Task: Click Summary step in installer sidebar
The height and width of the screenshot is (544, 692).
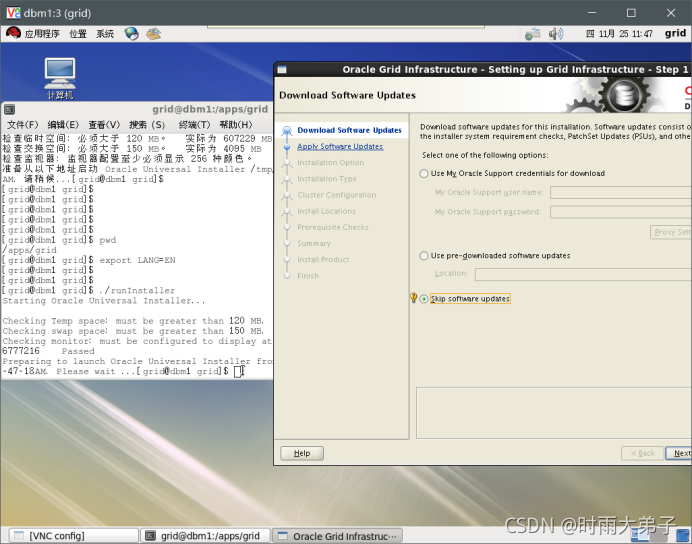Action: [x=314, y=244]
